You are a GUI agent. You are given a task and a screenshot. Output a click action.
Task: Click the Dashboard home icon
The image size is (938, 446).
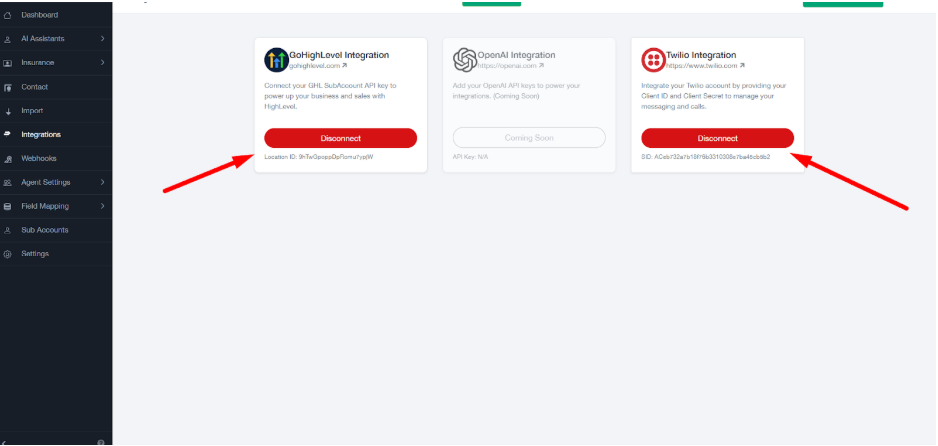(8, 15)
